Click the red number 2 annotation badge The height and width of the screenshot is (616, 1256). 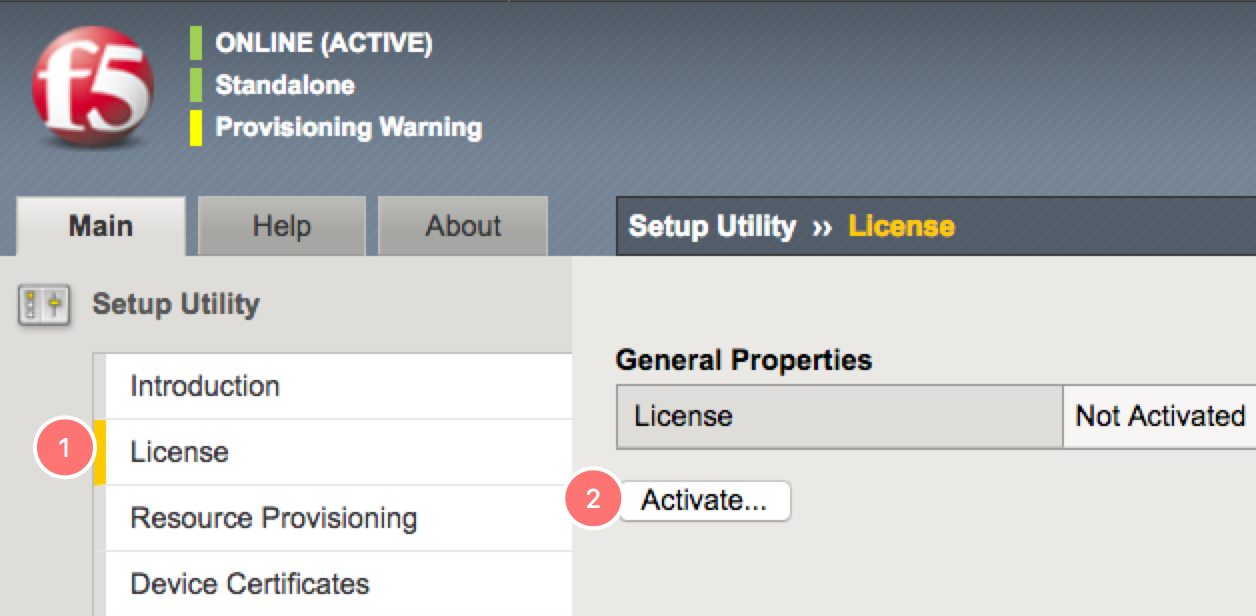click(x=593, y=499)
